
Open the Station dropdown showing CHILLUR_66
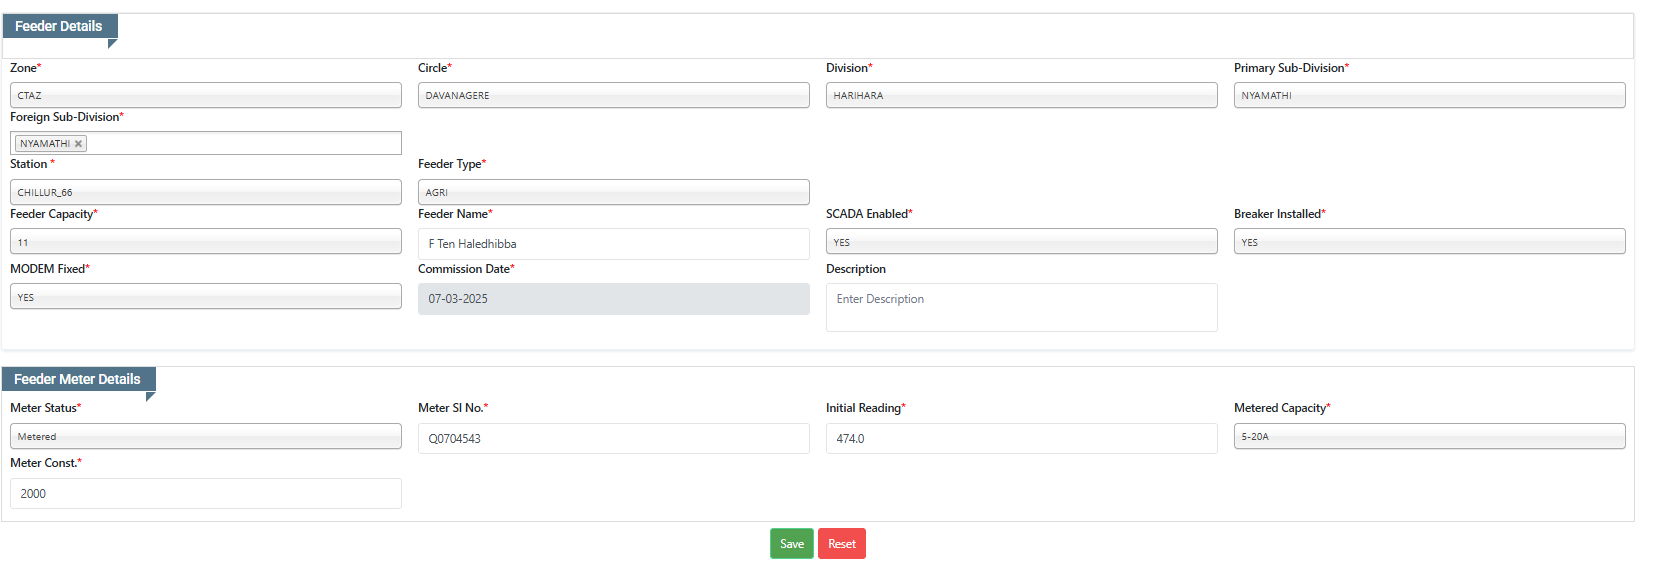coord(206,192)
